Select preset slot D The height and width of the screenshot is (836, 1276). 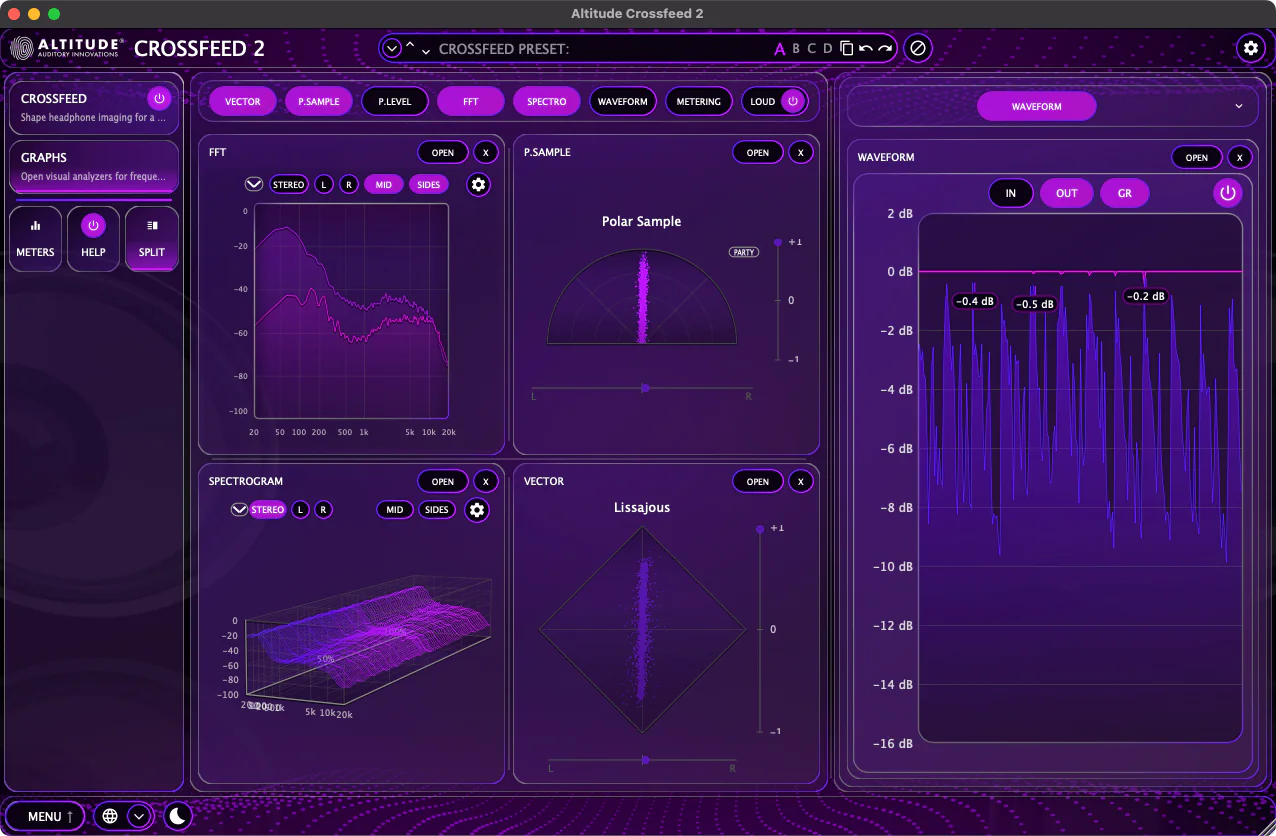click(828, 48)
